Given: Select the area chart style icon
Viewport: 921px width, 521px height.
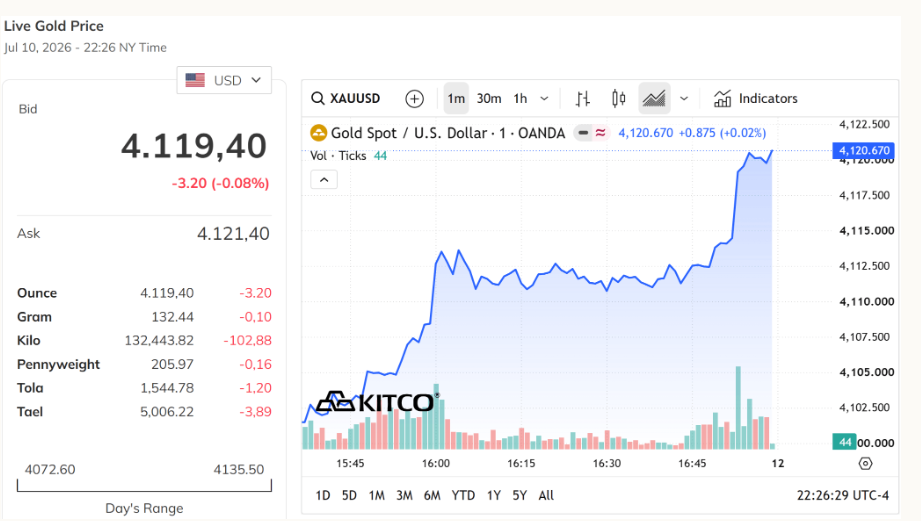Looking at the screenshot, I should point(654,99).
